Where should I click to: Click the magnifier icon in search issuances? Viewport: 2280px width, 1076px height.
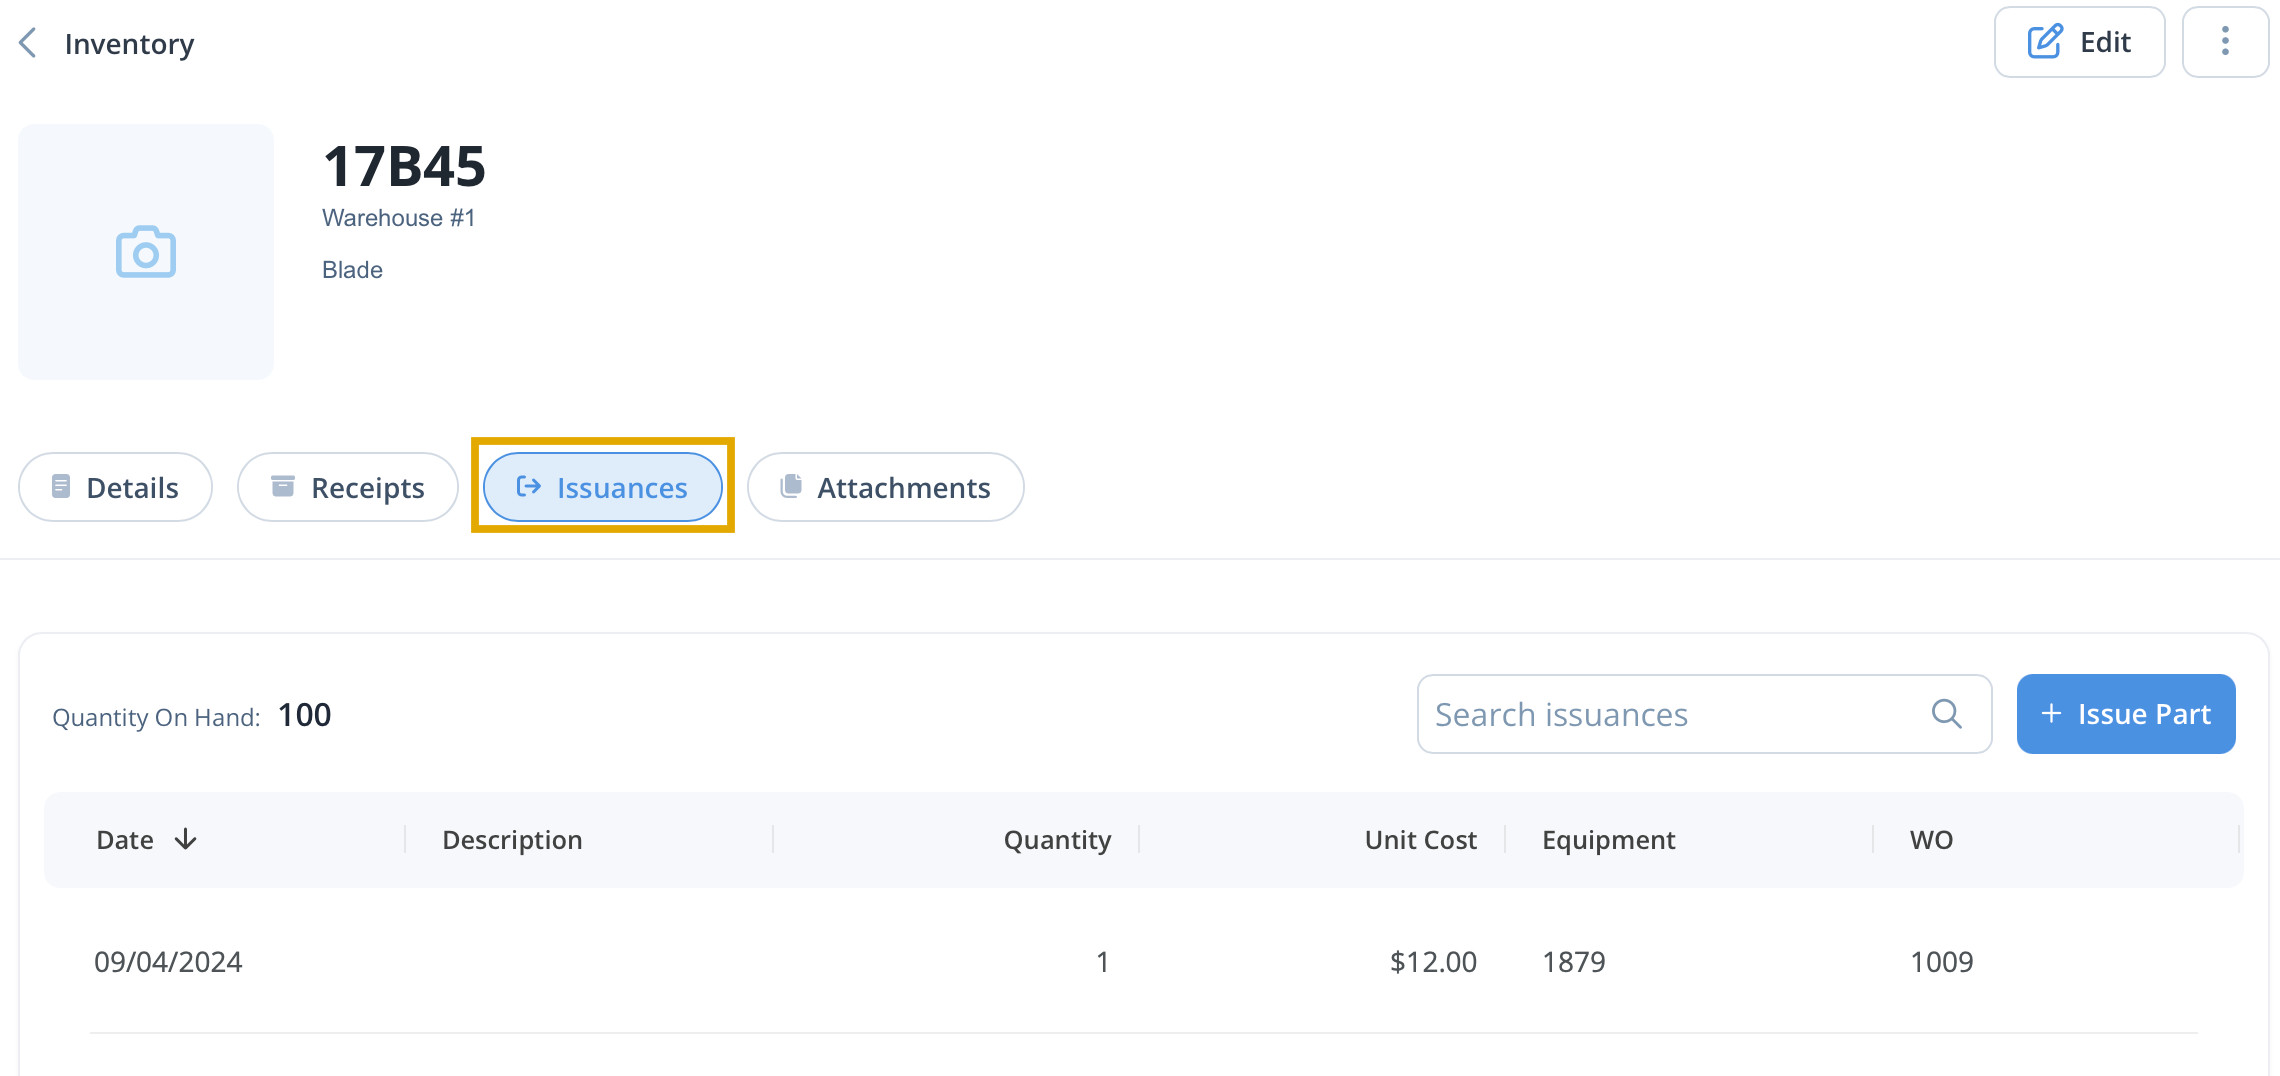tap(1946, 714)
